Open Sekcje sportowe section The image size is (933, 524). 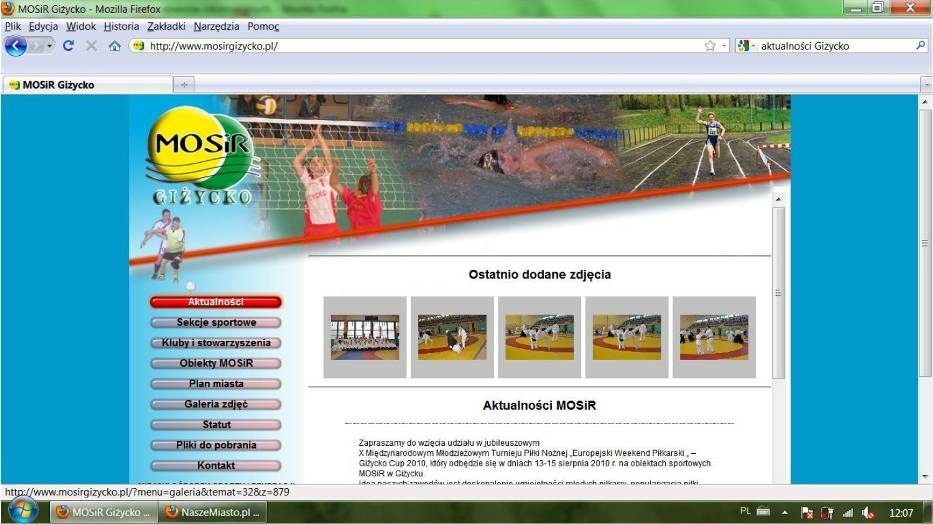click(216, 322)
